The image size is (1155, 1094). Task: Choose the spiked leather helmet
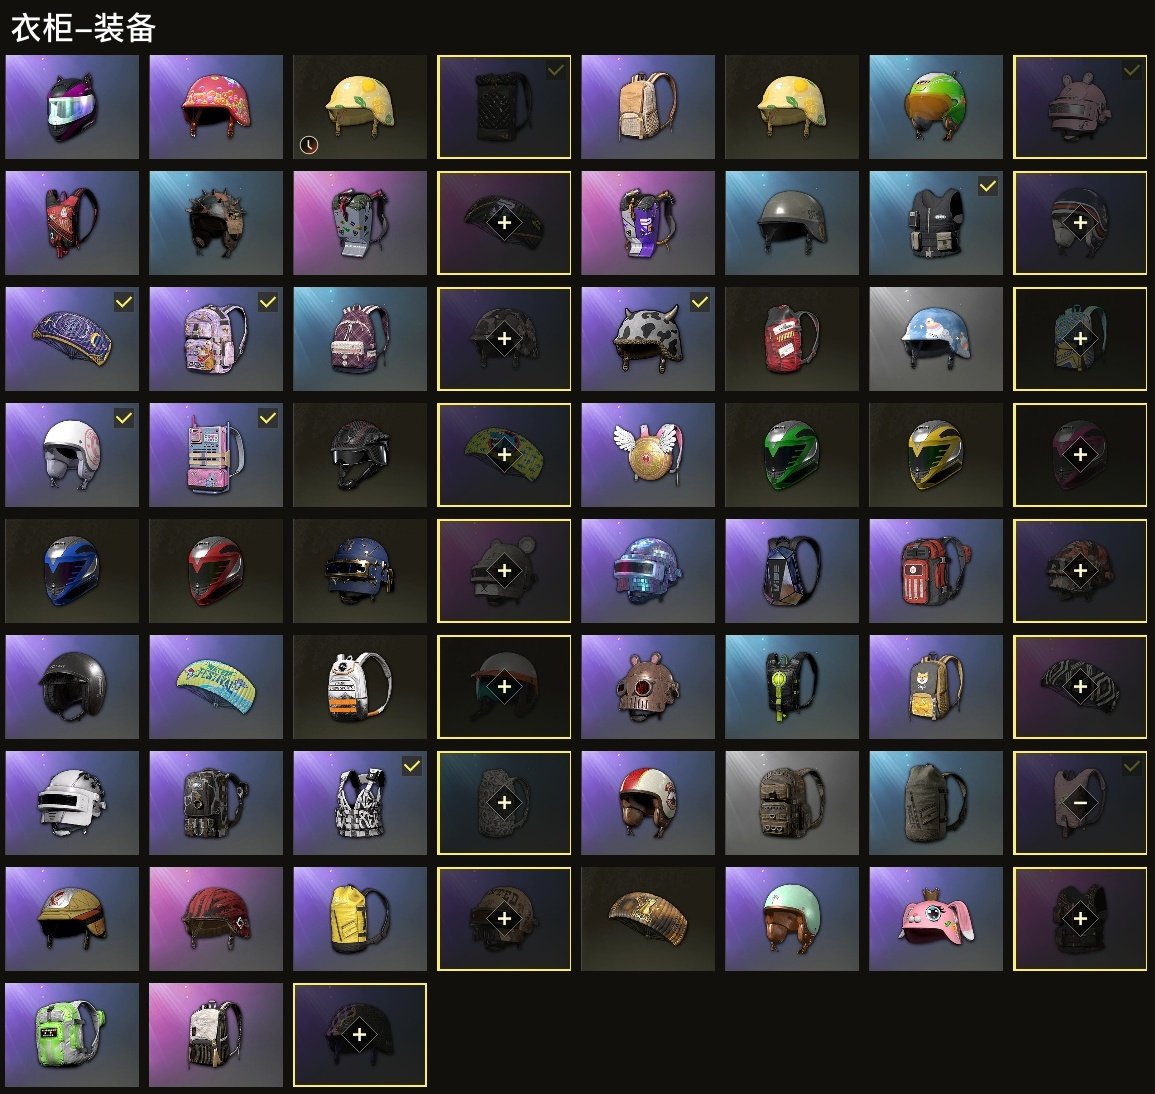tap(216, 222)
